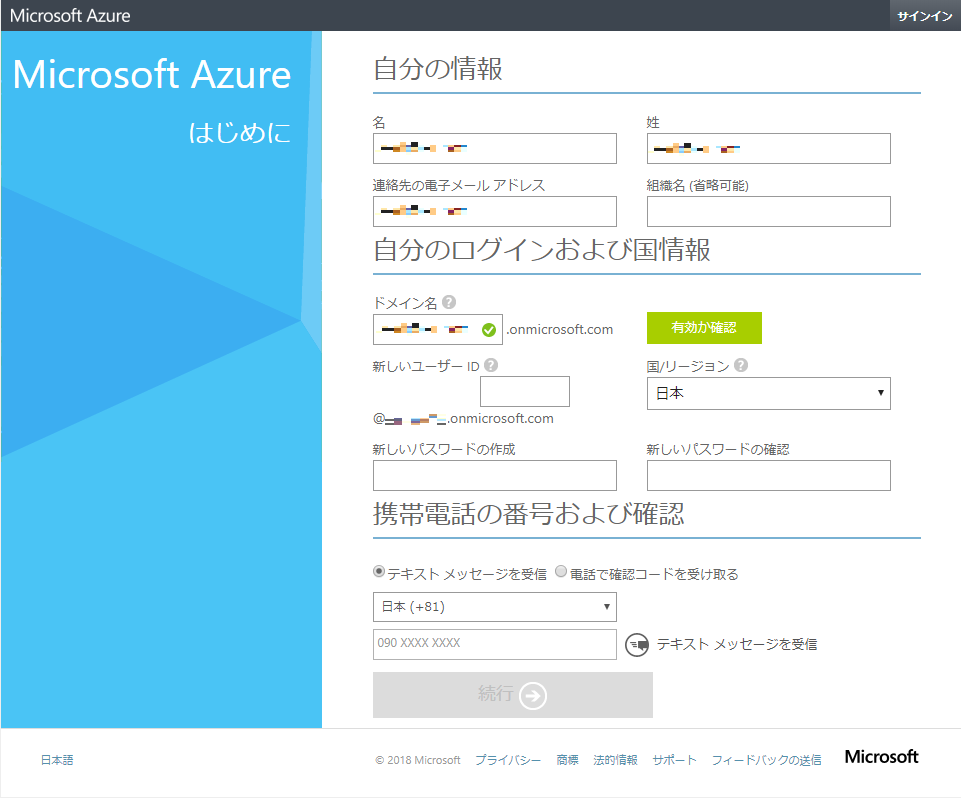Open the サポート footer link

tap(674, 760)
